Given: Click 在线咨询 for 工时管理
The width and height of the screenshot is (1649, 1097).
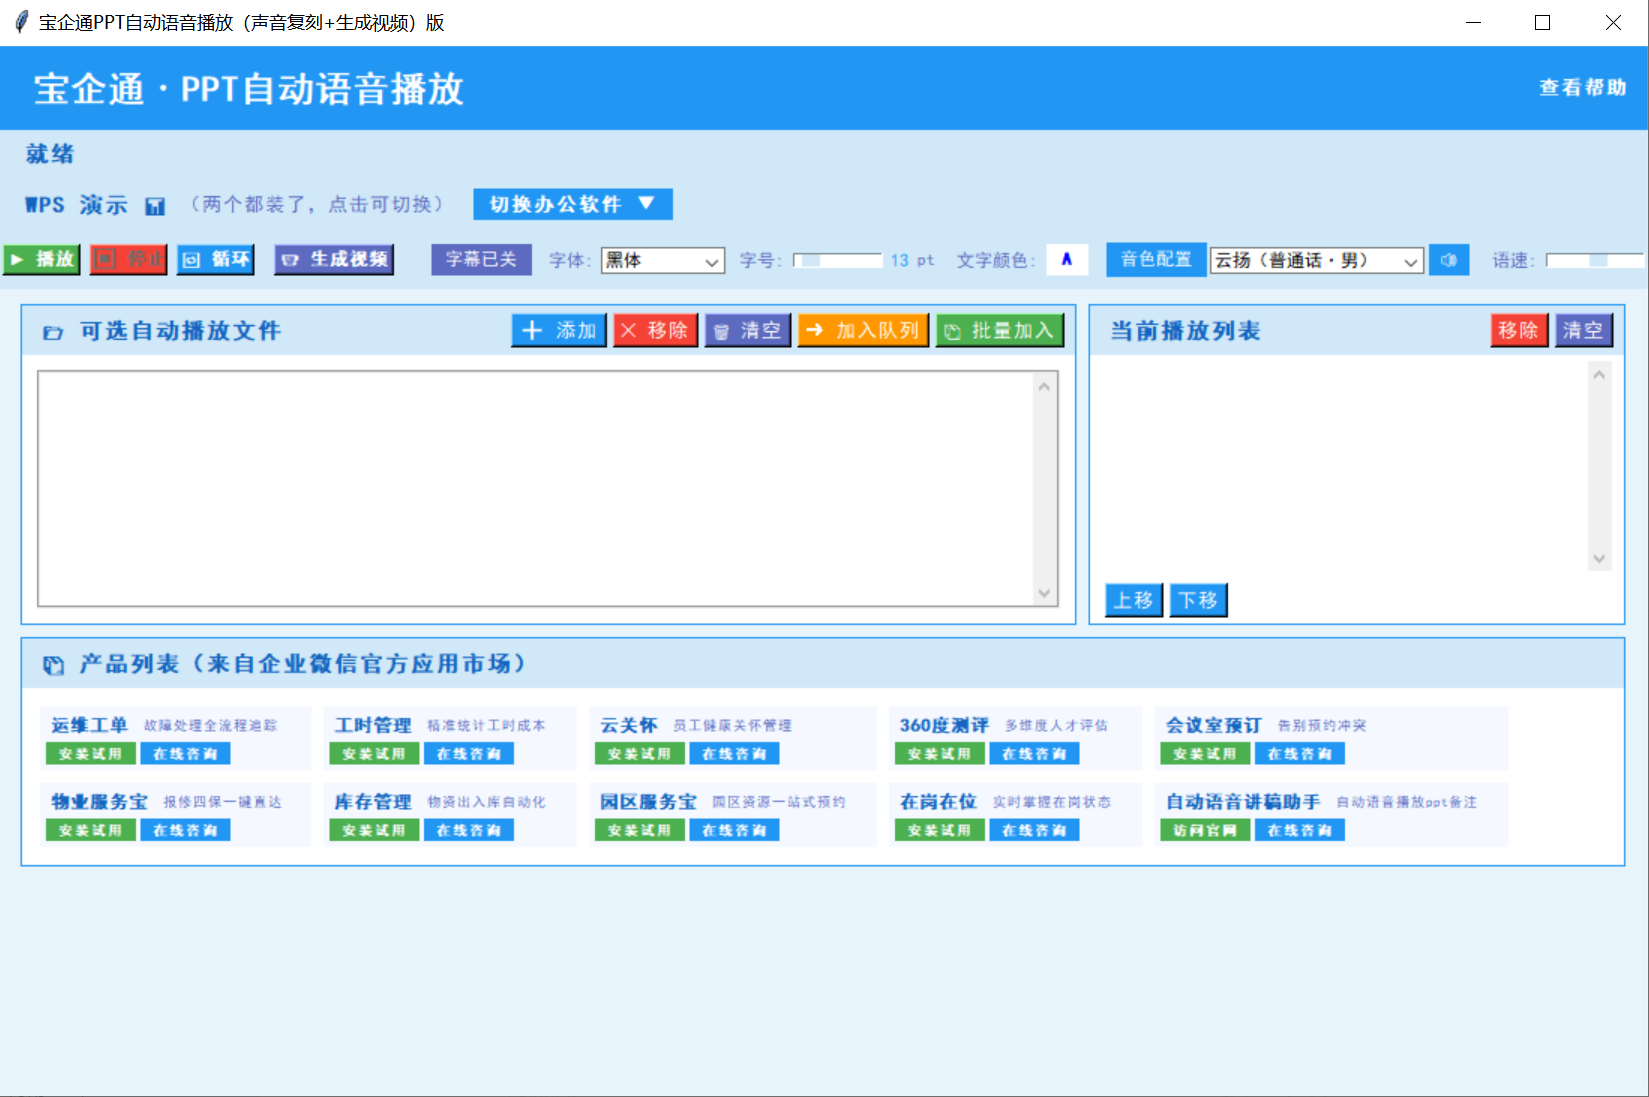Looking at the screenshot, I should pos(469,754).
